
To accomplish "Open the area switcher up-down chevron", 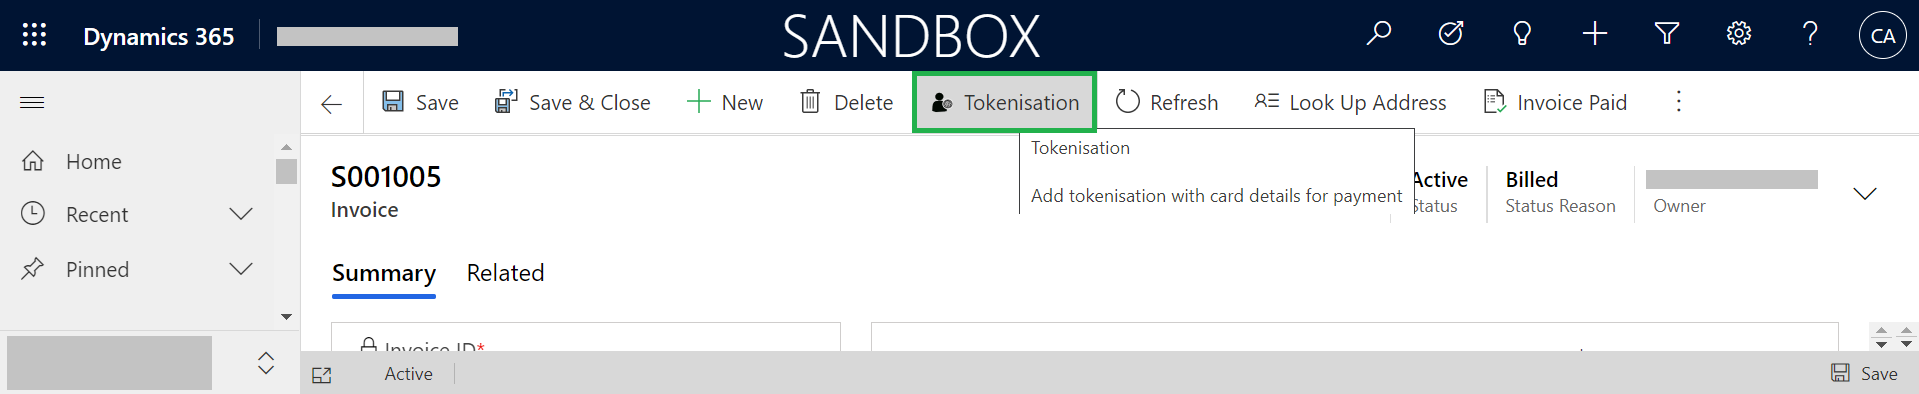I will coord(266,363).
